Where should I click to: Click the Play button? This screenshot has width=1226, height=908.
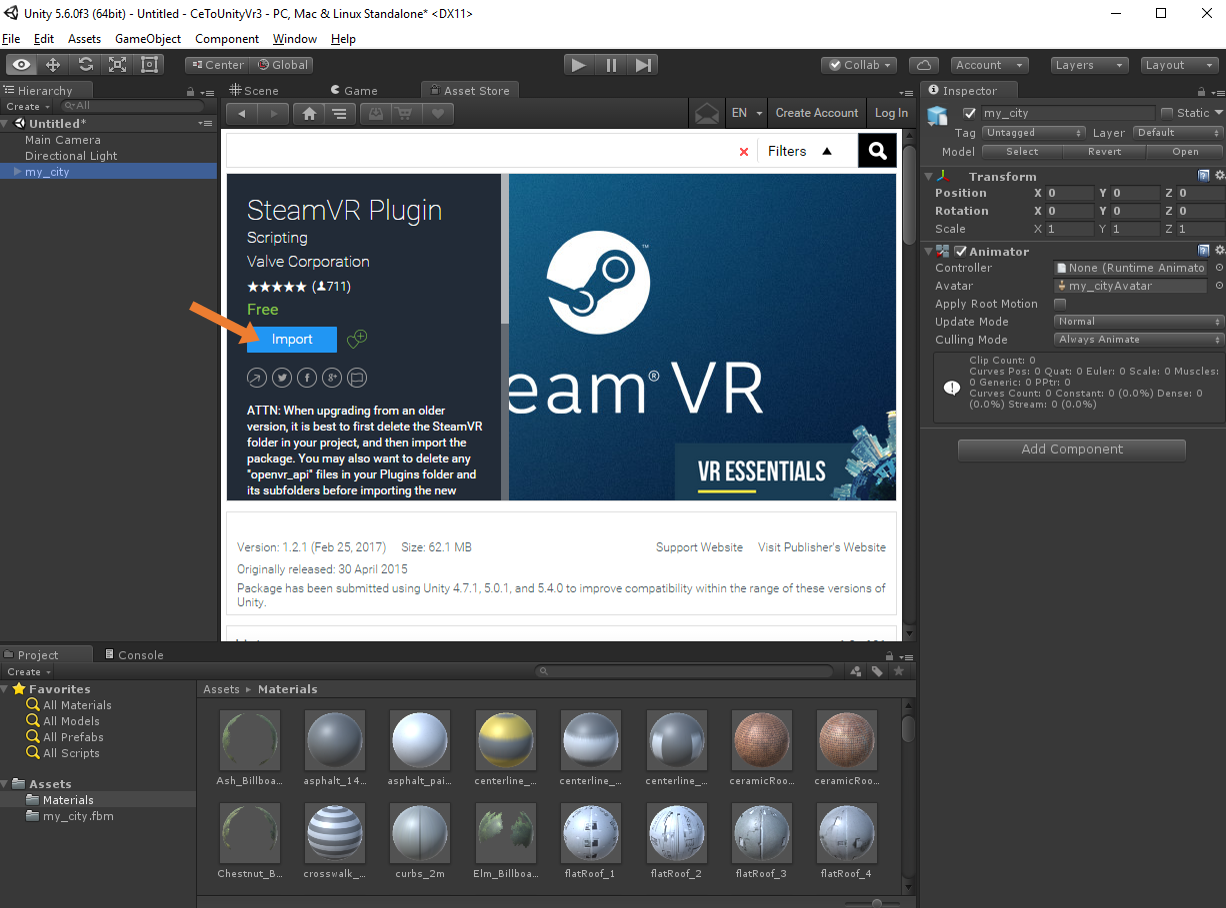point(578,65)
